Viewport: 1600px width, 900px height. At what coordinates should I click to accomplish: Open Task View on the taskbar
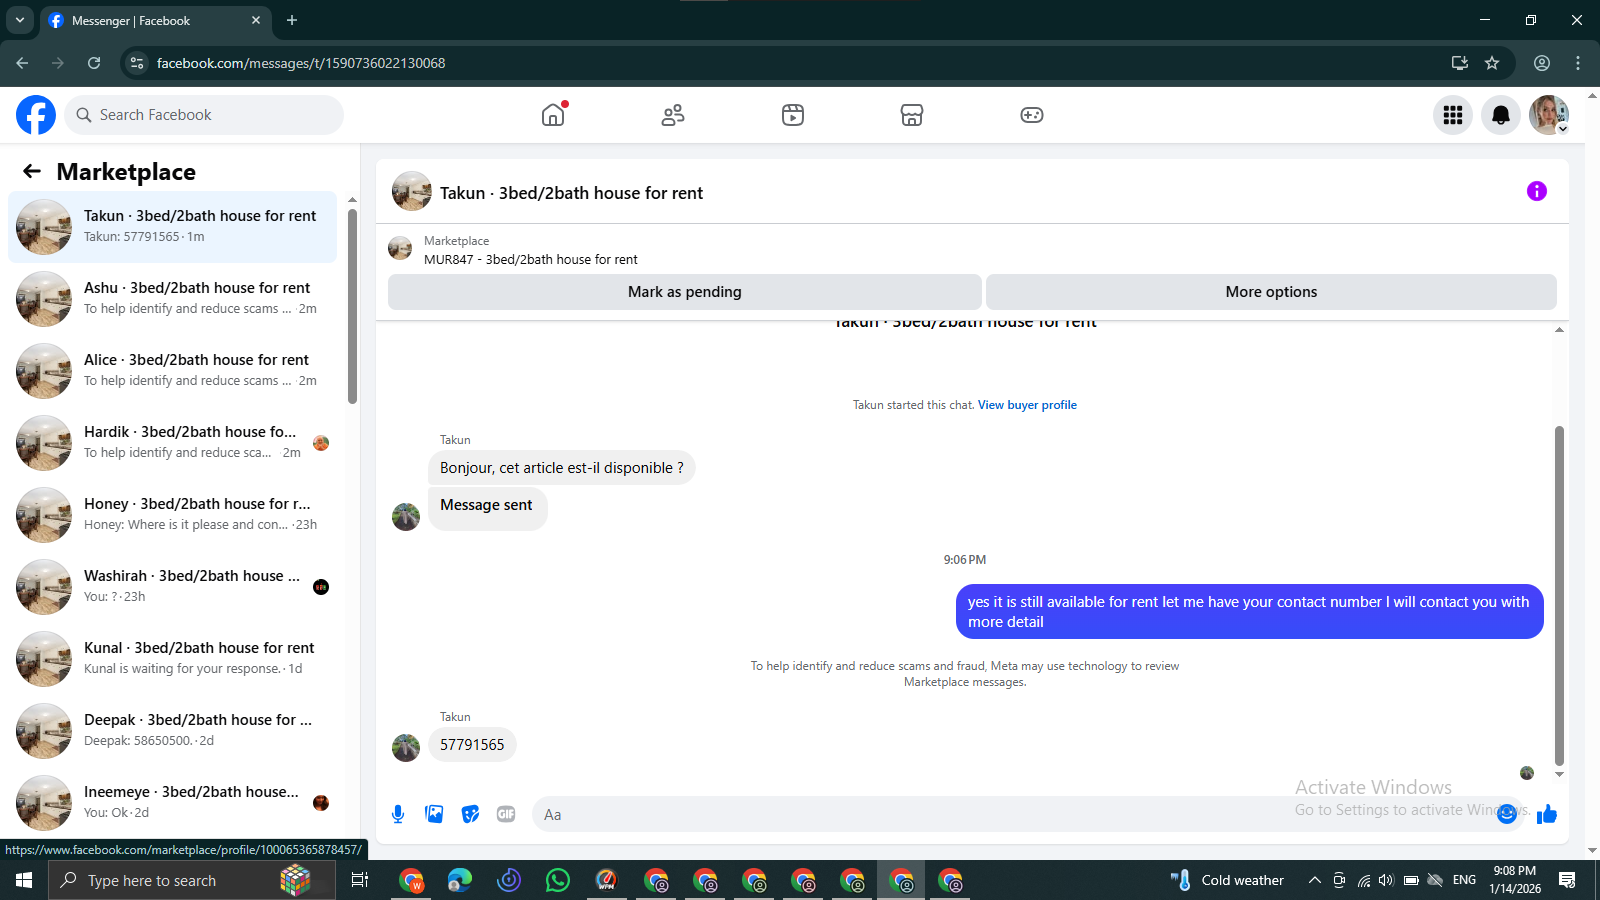tap(360, 880)
